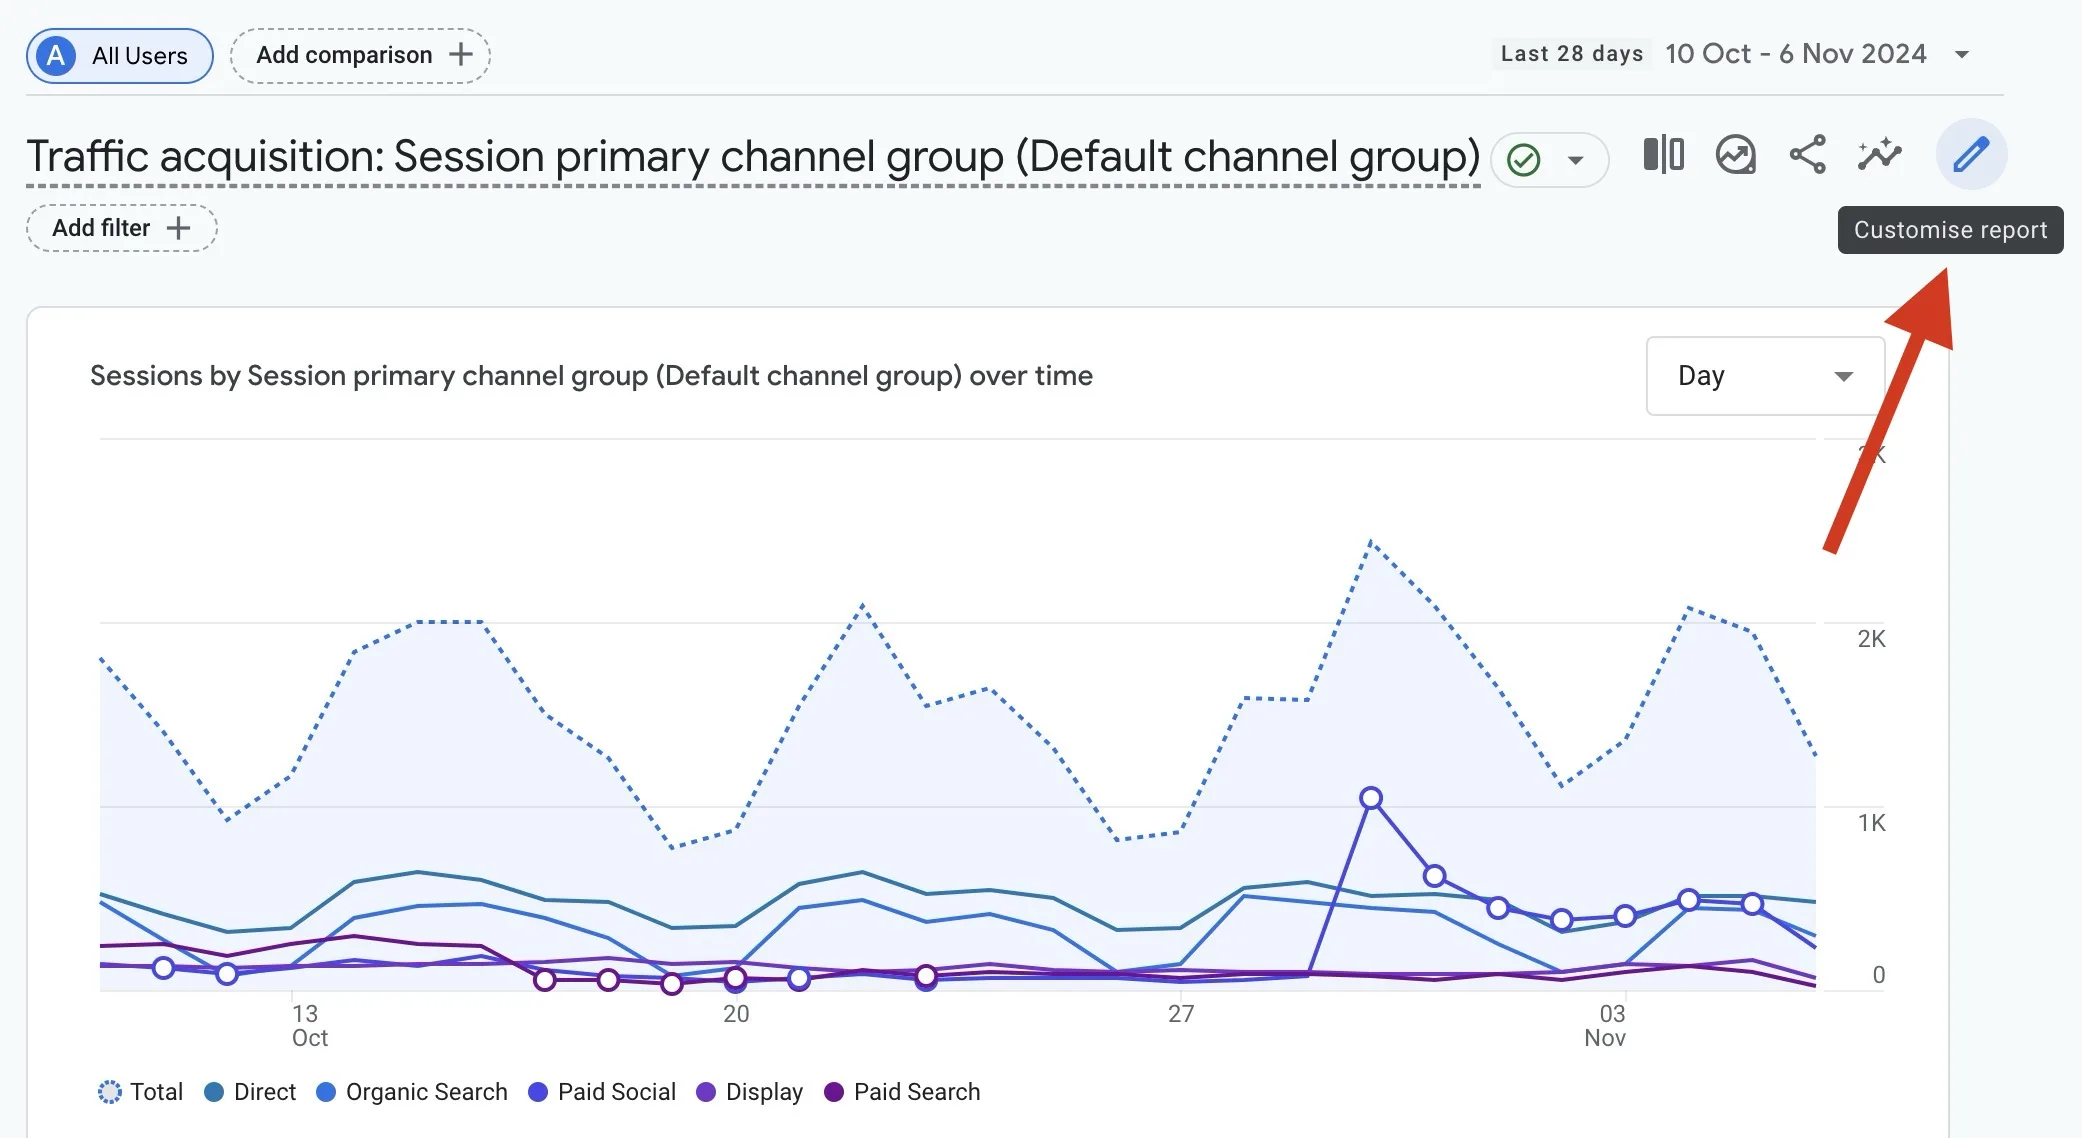Toggle the Direct series in legend
The width and height of the screenshot is (2082, 1138).
coord(250,1092)
